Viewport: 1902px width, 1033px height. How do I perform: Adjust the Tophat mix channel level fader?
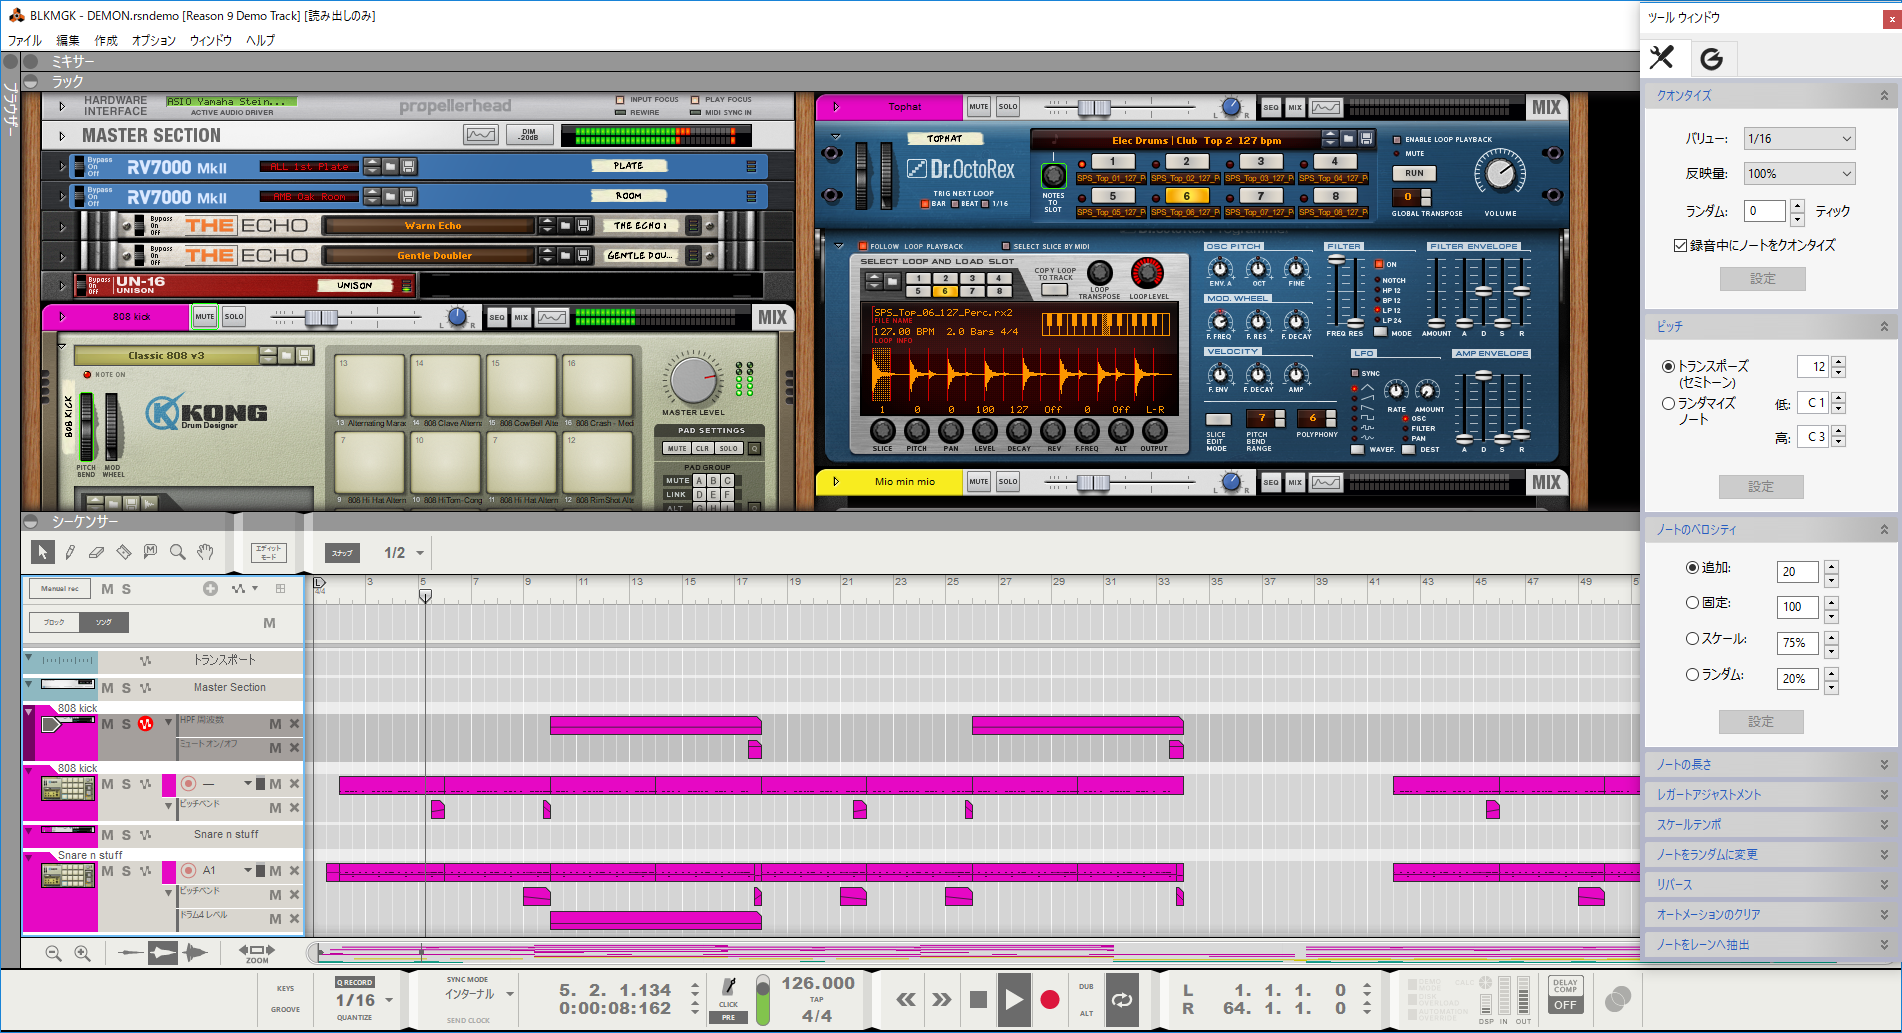click(x=1094, y=107)
